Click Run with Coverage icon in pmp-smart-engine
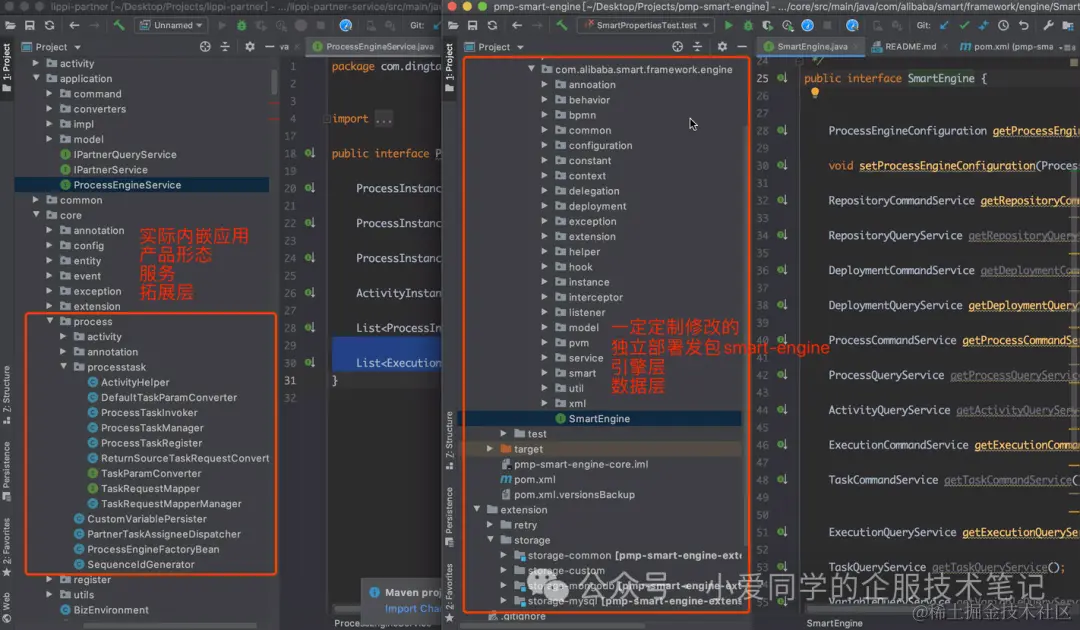 click(x=767, y=25)
